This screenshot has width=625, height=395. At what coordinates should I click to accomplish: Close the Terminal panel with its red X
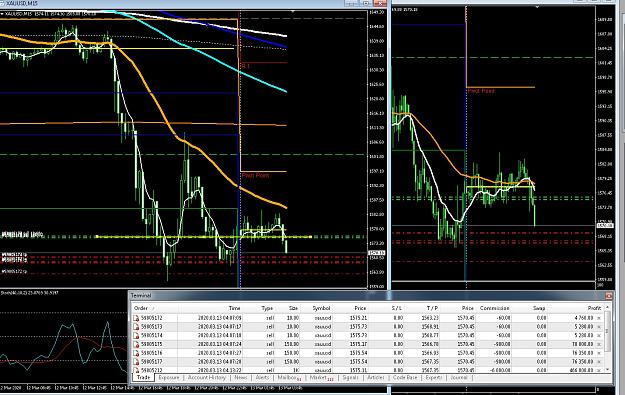pyautogui.click(x=608, y=295)
